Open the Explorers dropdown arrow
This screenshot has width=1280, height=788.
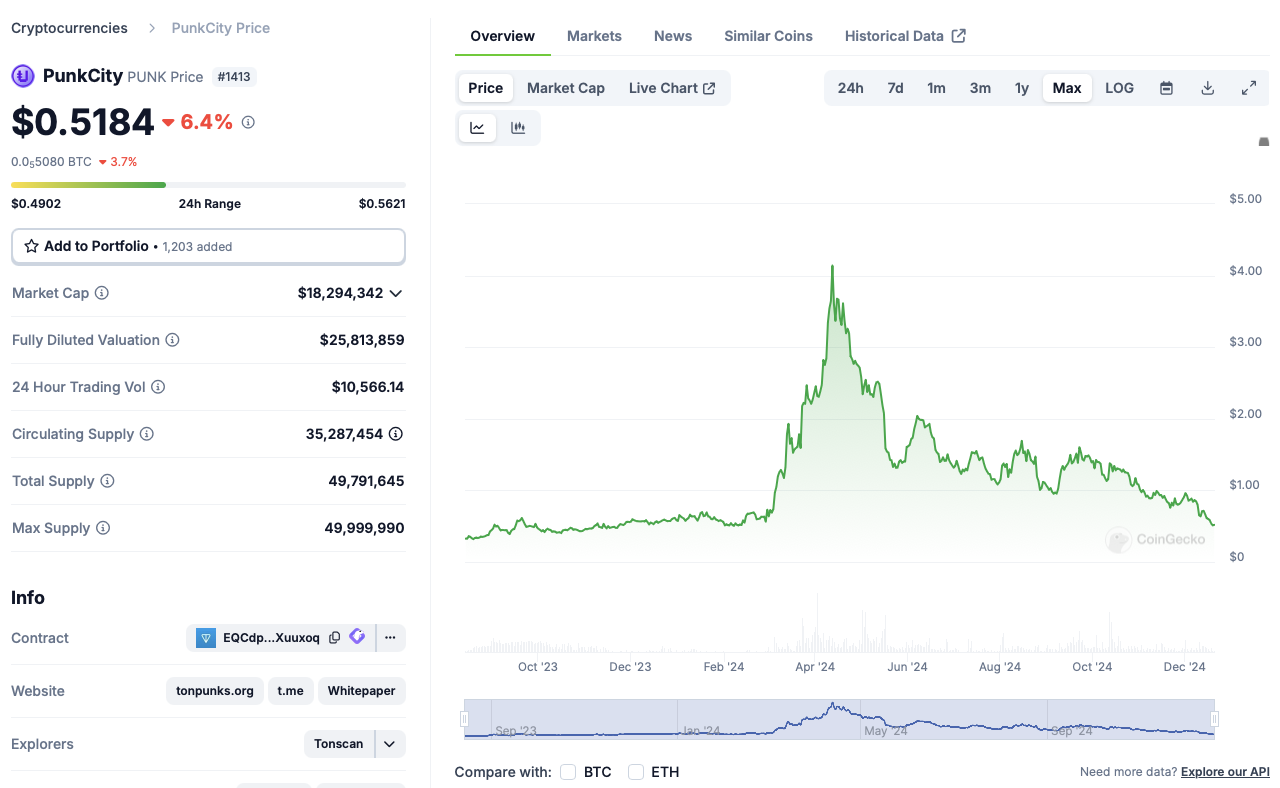click(x=390, y=744)
